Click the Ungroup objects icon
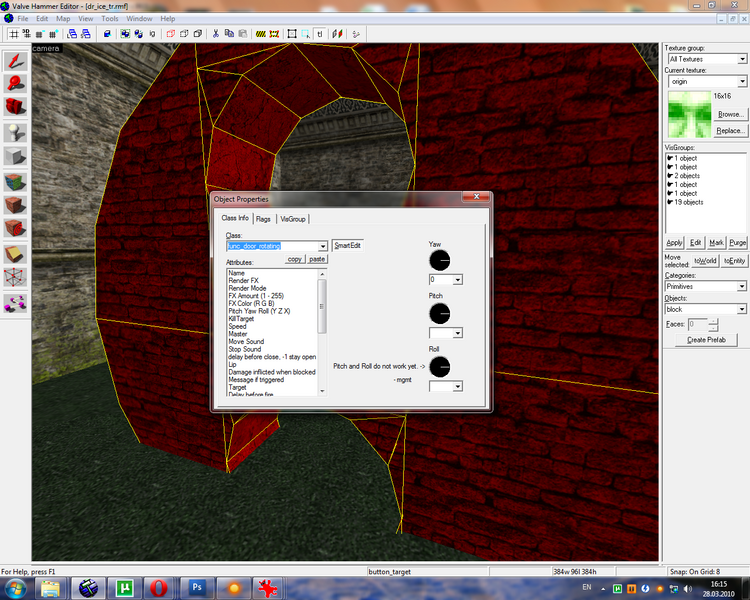The width and height of the screenshot is (750, 600). [139, 34]
